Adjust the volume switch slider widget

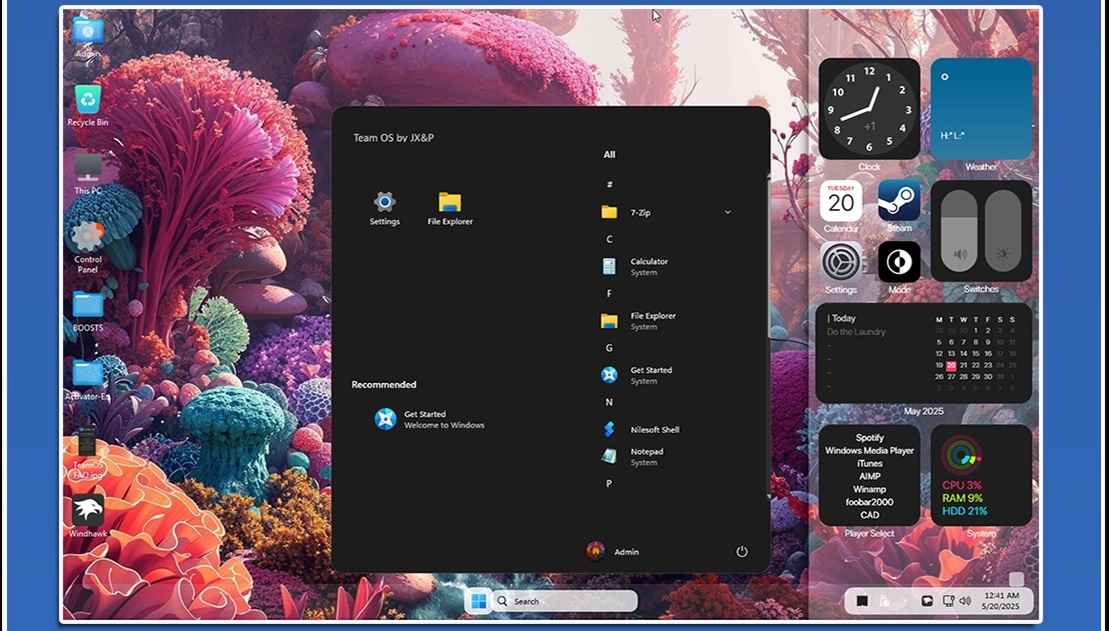[960, 231]
